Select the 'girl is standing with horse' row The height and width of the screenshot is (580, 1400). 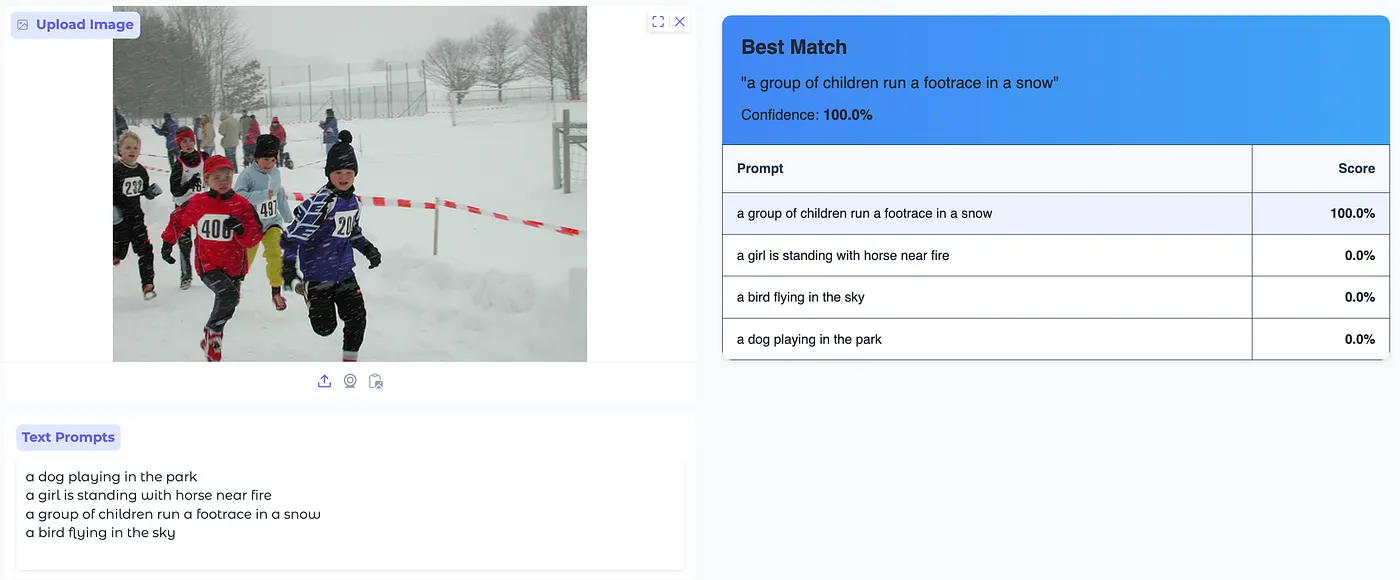point(1056,255)
